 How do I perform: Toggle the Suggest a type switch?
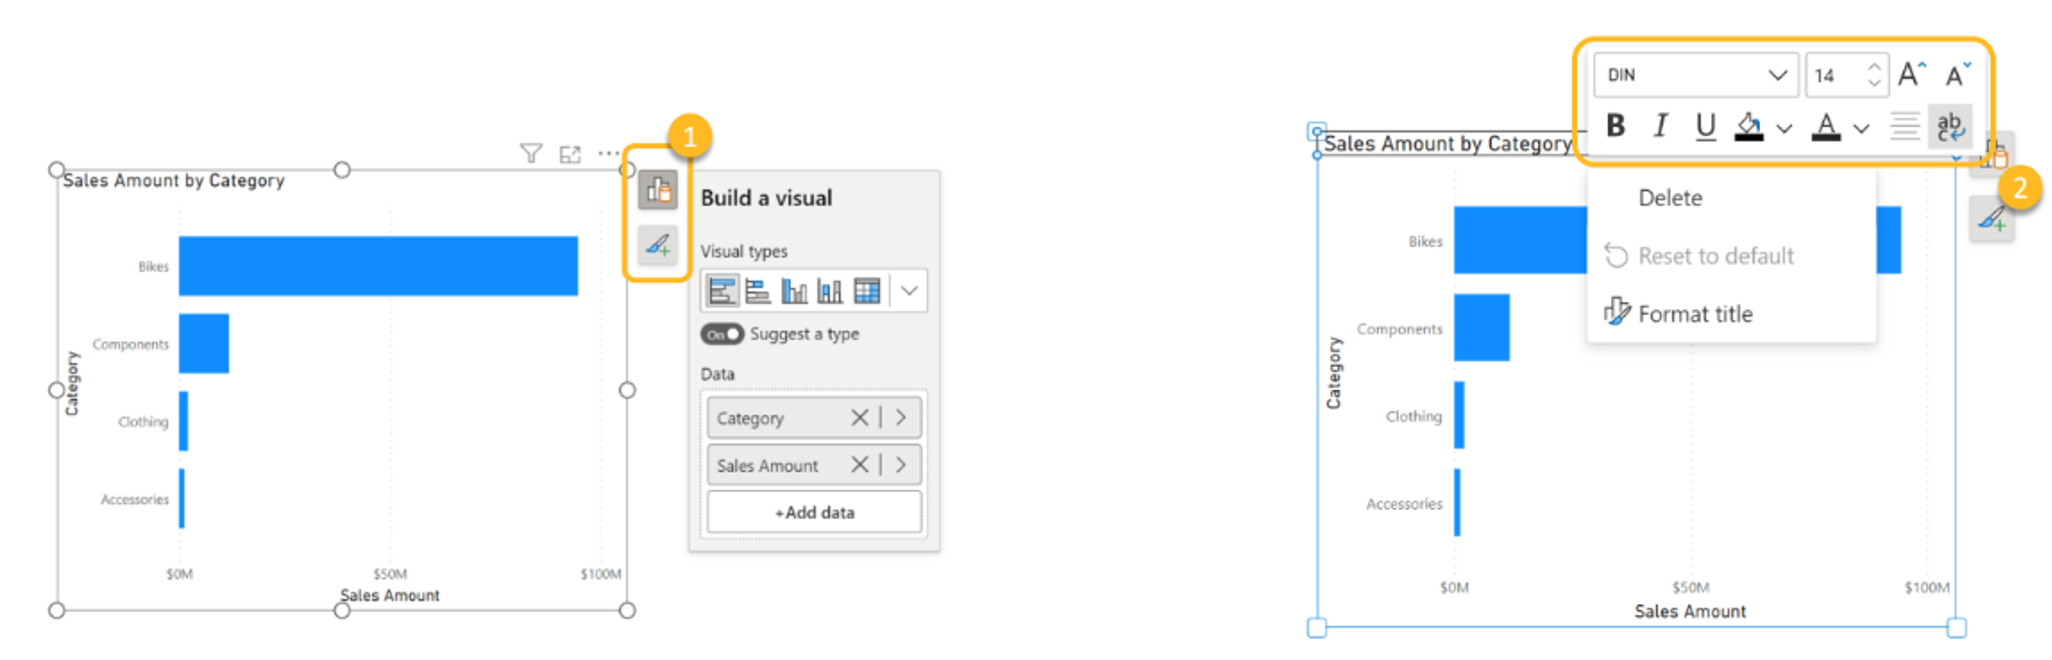(722, 334)
